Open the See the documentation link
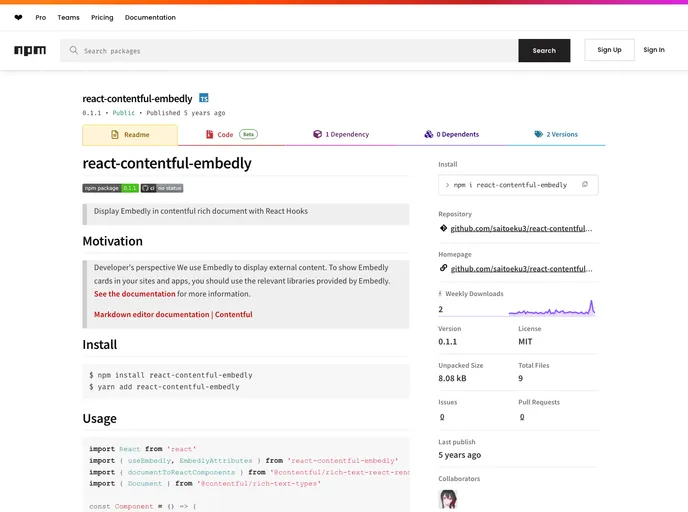 click(x=135, y=294)
